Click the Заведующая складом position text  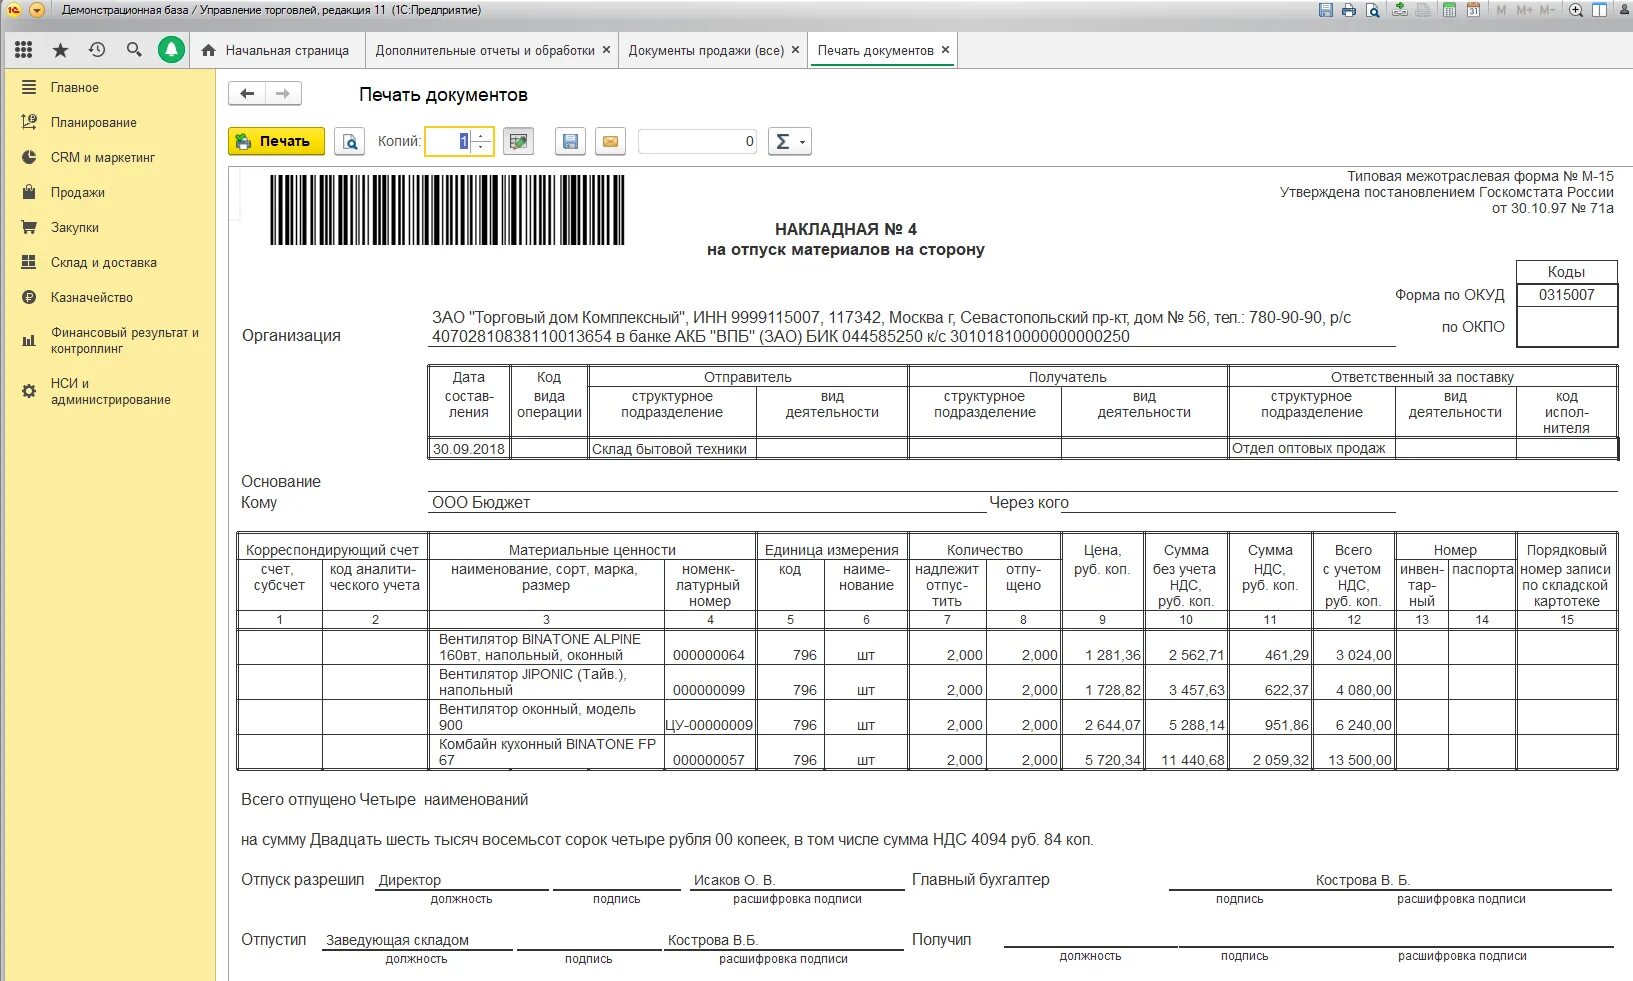click(397, 940)
